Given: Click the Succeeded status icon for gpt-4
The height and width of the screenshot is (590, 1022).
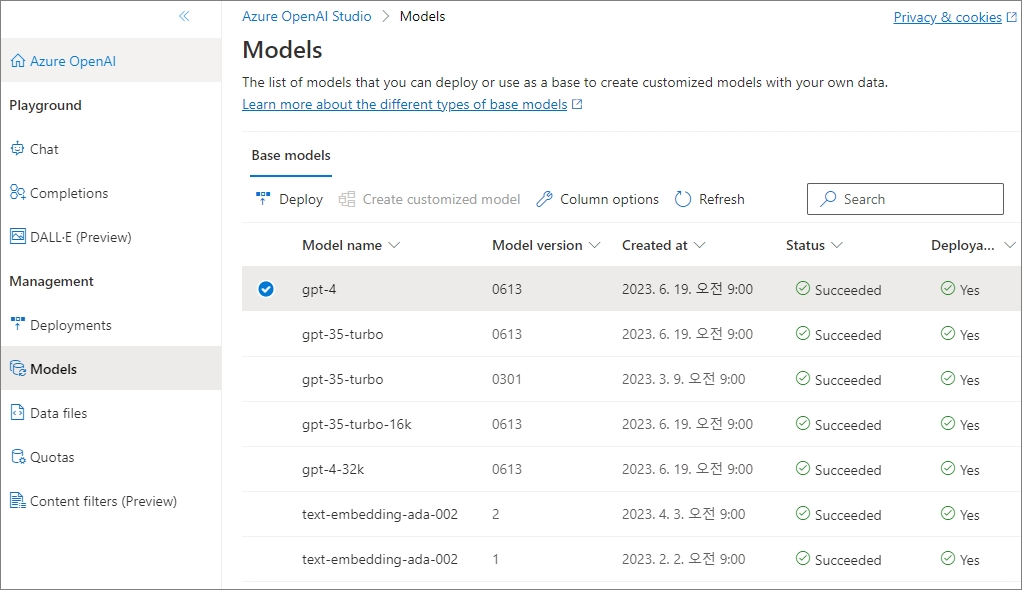Looking at the screenshot, I should point(803,288).
